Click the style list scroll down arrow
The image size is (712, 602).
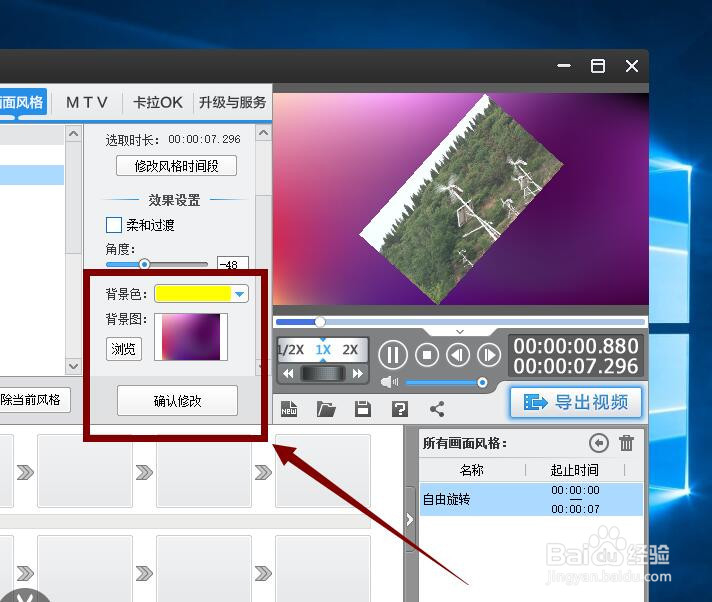click(x=74, y=365)
